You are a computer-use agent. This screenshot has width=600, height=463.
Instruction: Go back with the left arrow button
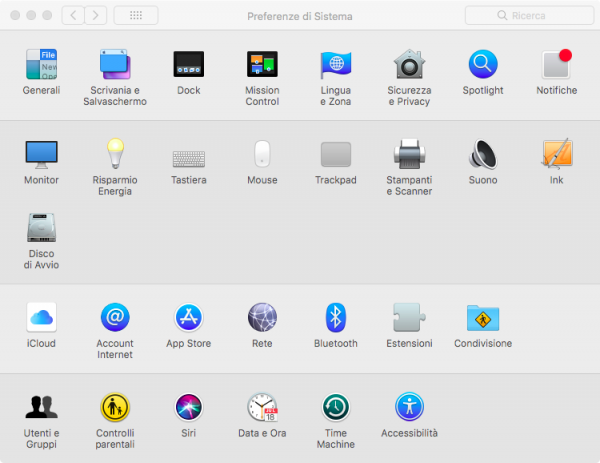point(73,15)
